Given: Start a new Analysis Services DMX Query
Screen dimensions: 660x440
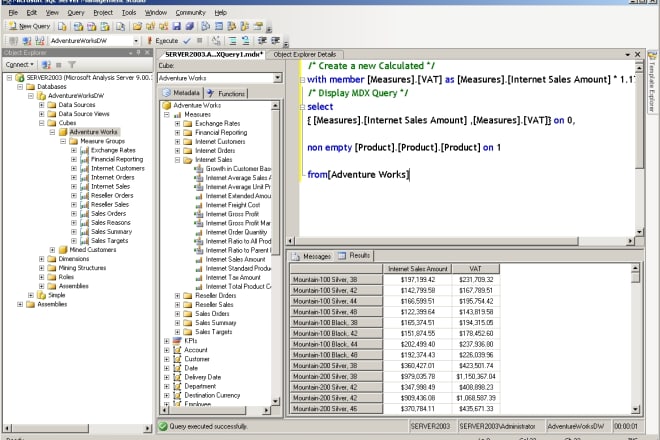Looking at the screenshot, I should (91, 26).
